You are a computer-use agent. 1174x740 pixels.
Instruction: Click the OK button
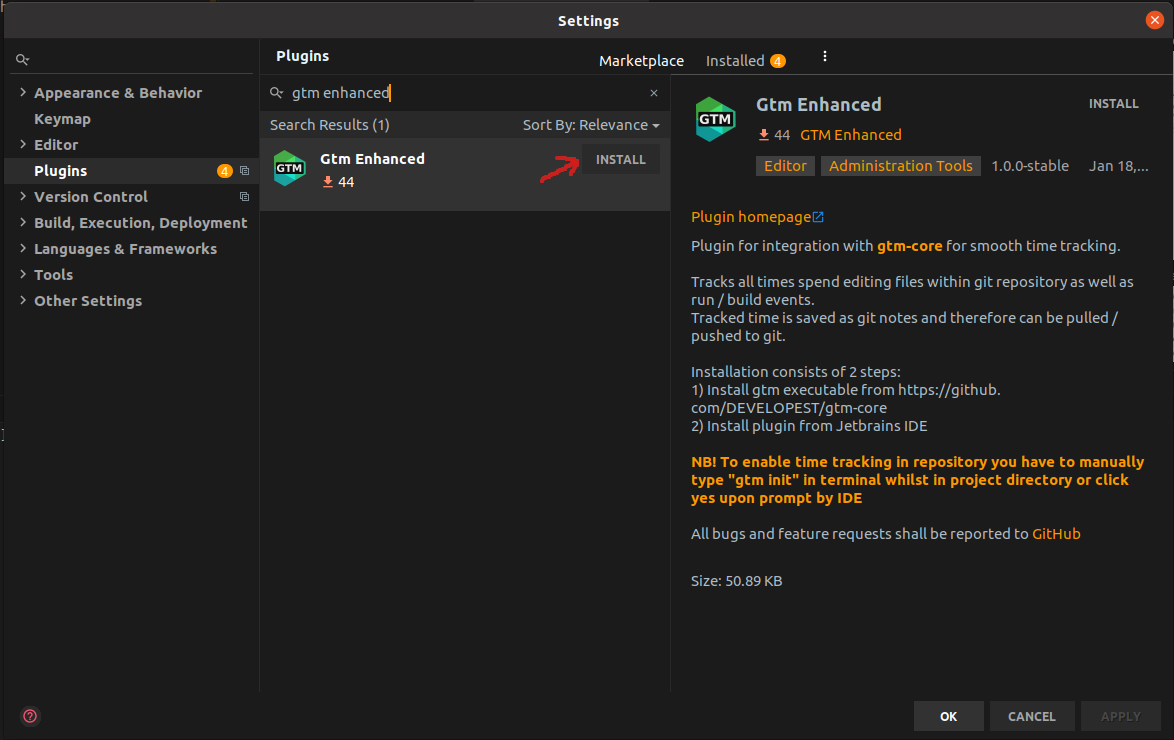click(949, 716)
